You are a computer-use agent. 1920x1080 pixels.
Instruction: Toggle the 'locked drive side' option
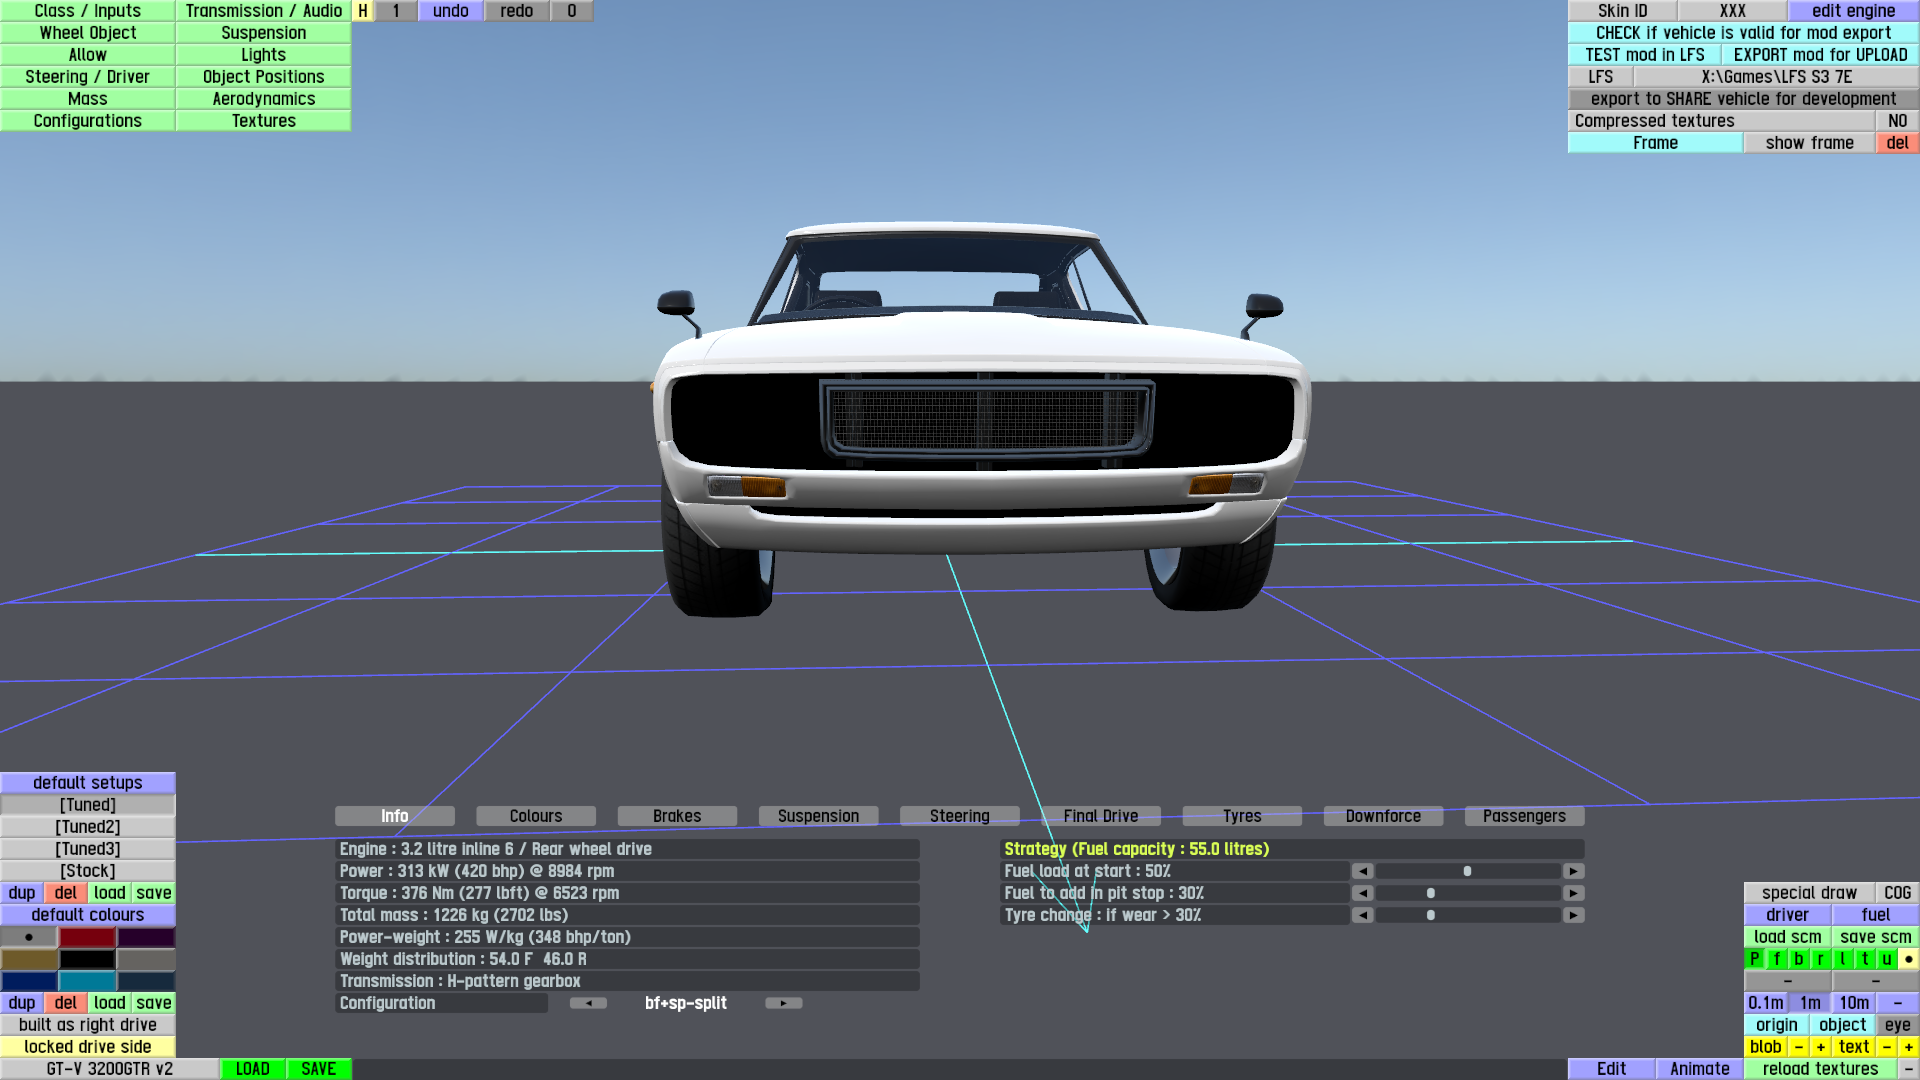[88, 1047]
